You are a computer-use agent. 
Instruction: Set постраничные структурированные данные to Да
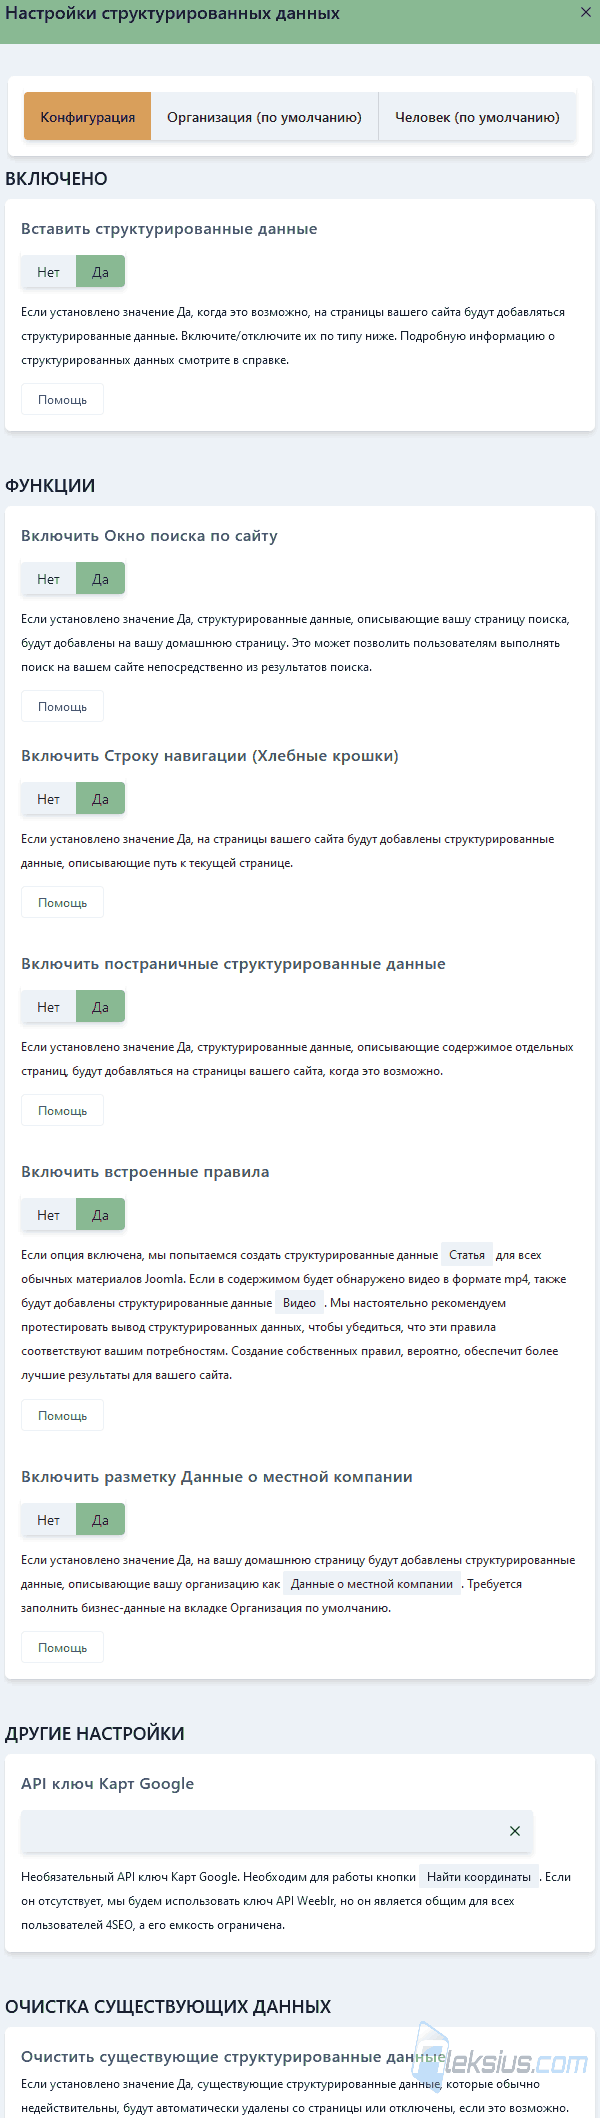pos(100,1007)
